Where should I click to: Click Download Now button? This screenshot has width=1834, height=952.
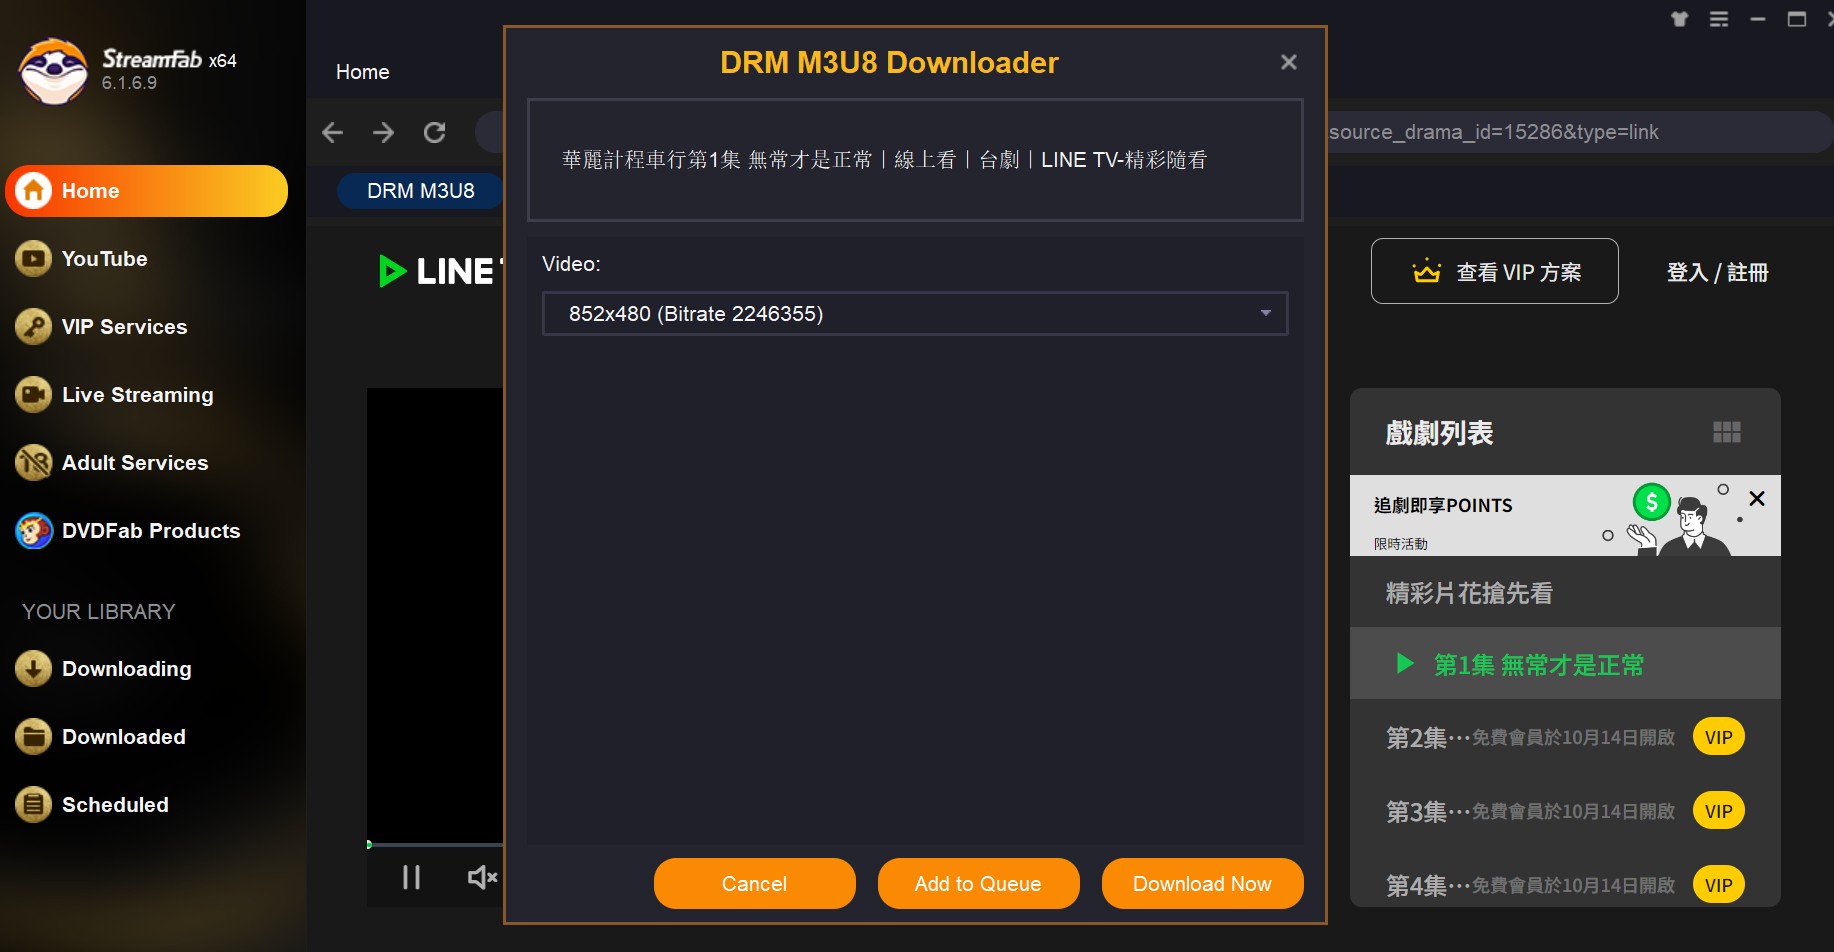click(1202, 884)
